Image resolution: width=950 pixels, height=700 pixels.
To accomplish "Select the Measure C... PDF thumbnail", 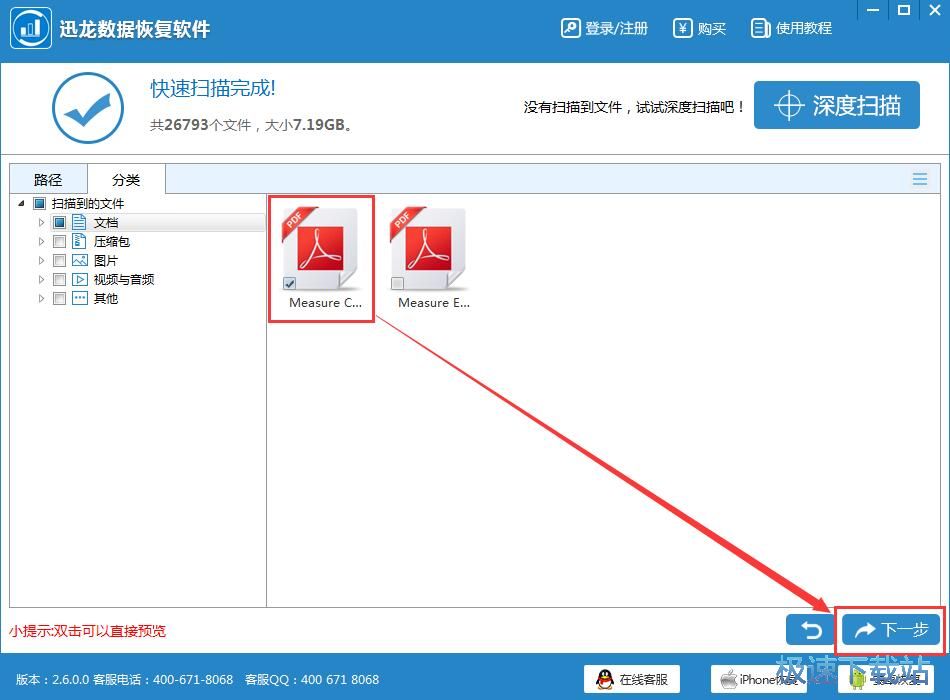I will (321, 248).
